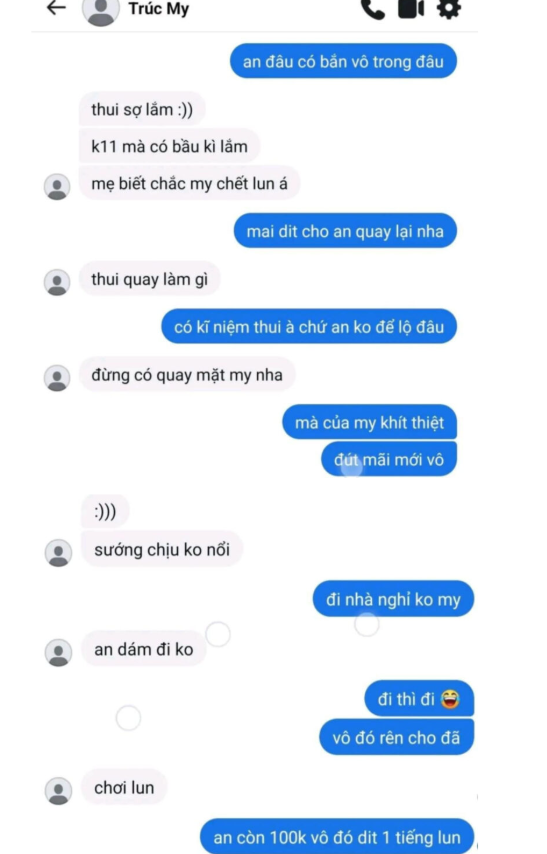The height and width of the screenshot is (854, 547).
Task: Tap avatar beside "đừng có quay mặt" message
Action: [57, 378]
